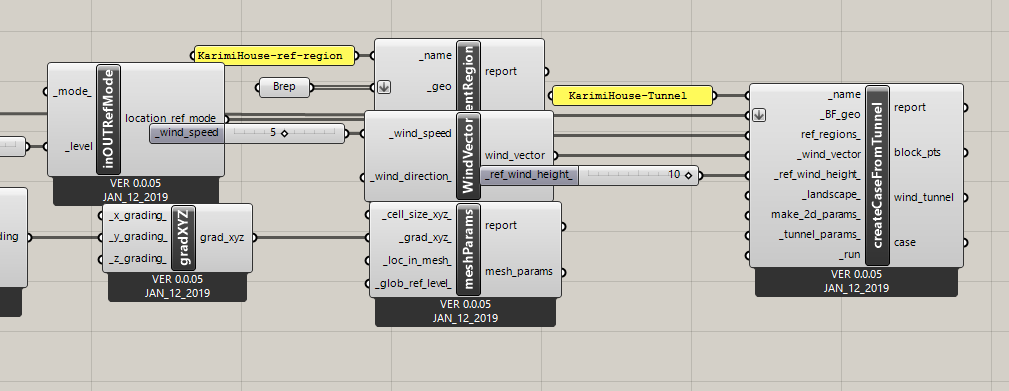Click the _ref_wind_height_ input on createCaseFromTunnel
This screenshot has width=1009, height=391.
(817, 174)
